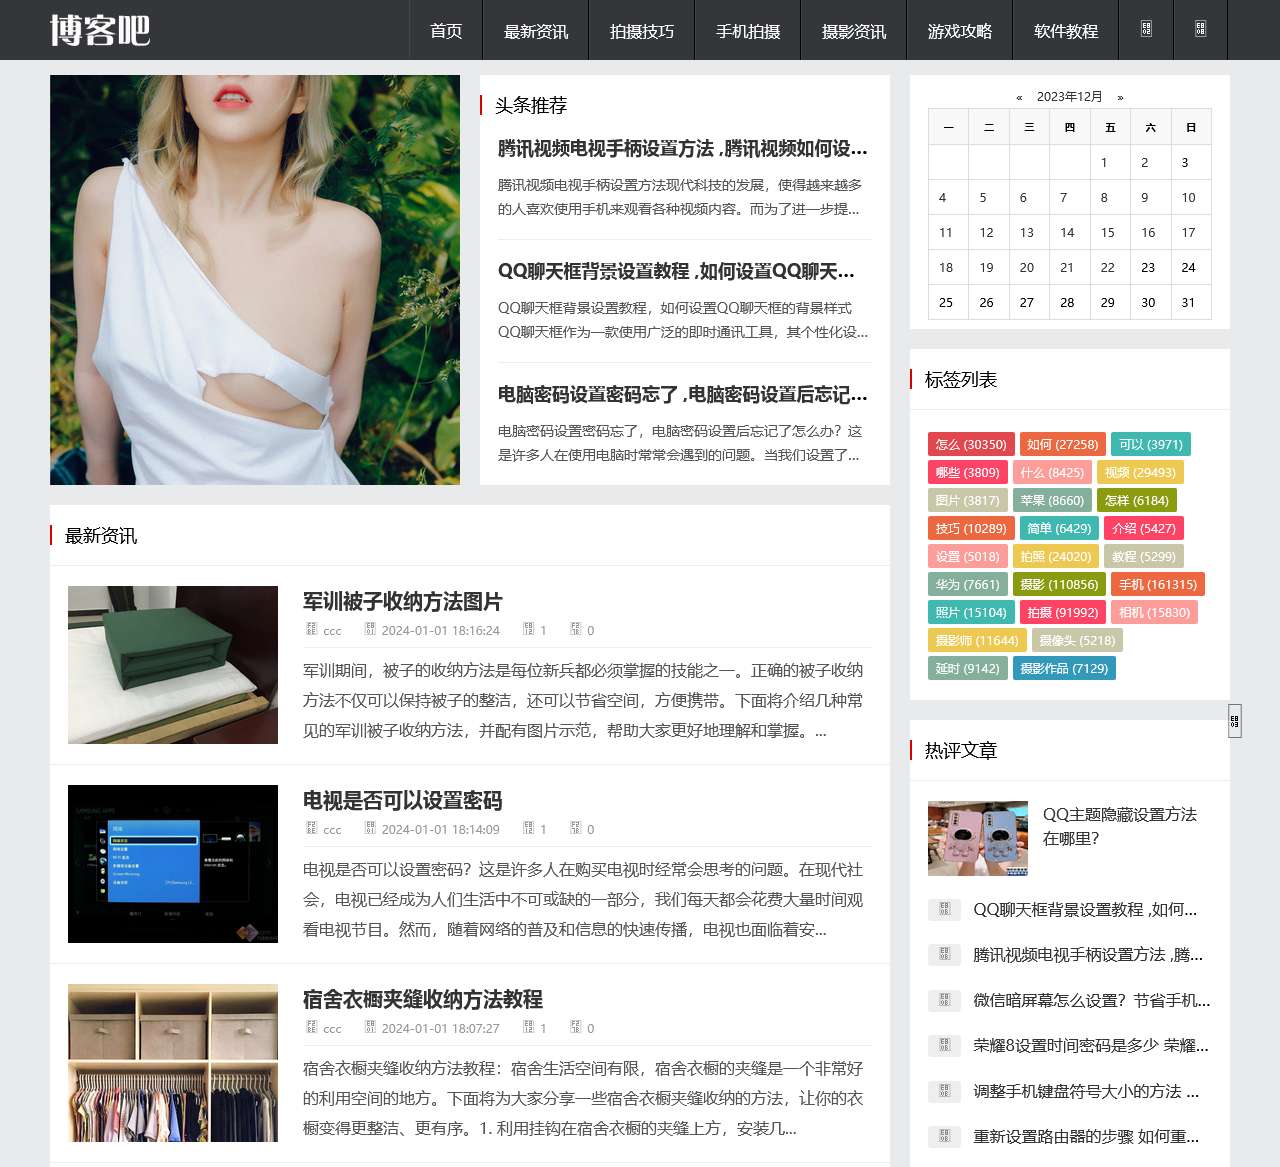Open the 手机拍摄 navigation item
Viewport: 1280px width, 1167px height.
coord(748,31)
